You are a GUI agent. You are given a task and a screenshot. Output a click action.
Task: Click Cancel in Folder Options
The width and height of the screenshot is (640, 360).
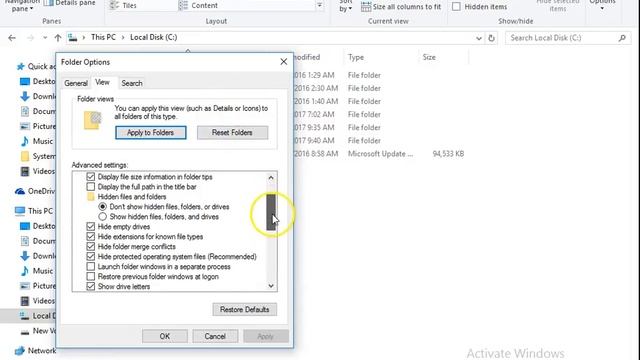click(x=215, y=336)
